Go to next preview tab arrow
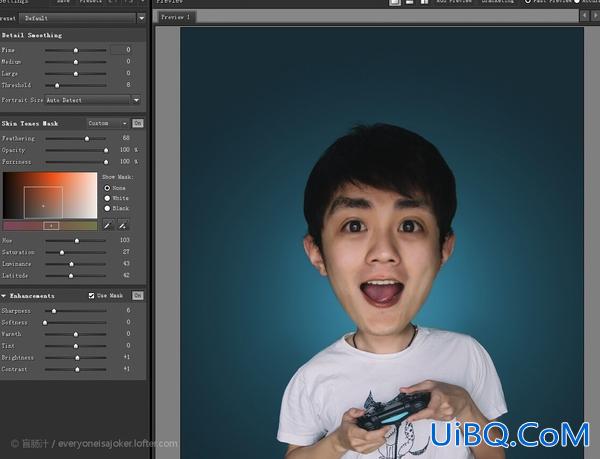Image resolution: width=600 pixels, height=459 pixels. point(595,16)
